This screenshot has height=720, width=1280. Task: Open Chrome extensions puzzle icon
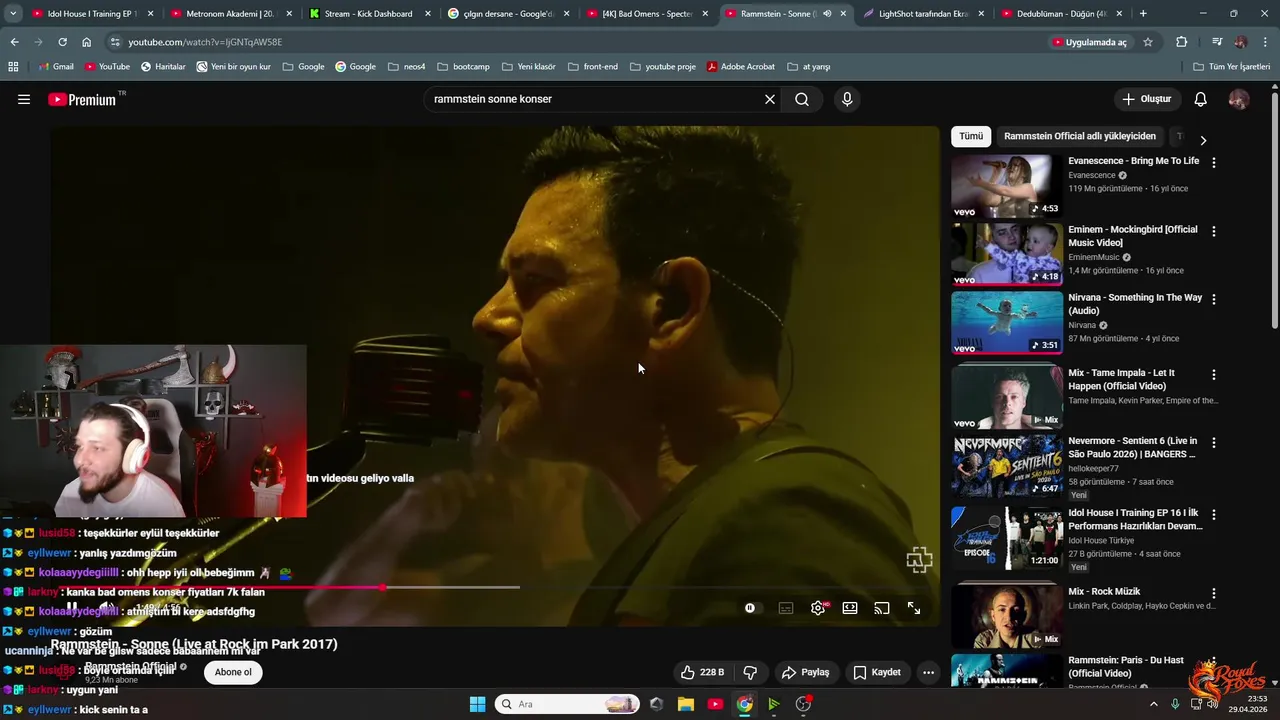click(x=1182, y=42)
